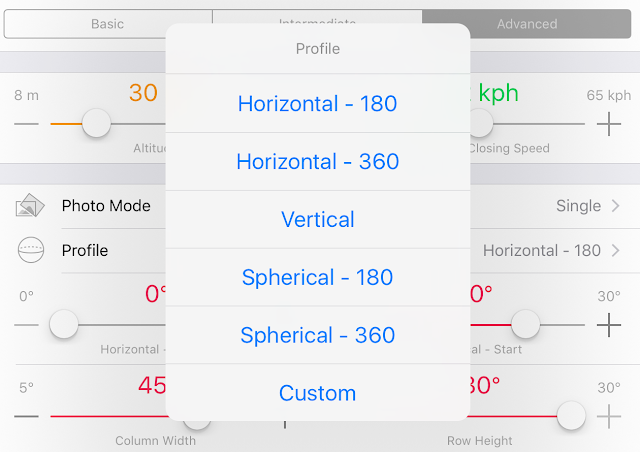Click the Row Height slider handle
The width and height of the screenshot is (640, 452).
pos(571,415)
